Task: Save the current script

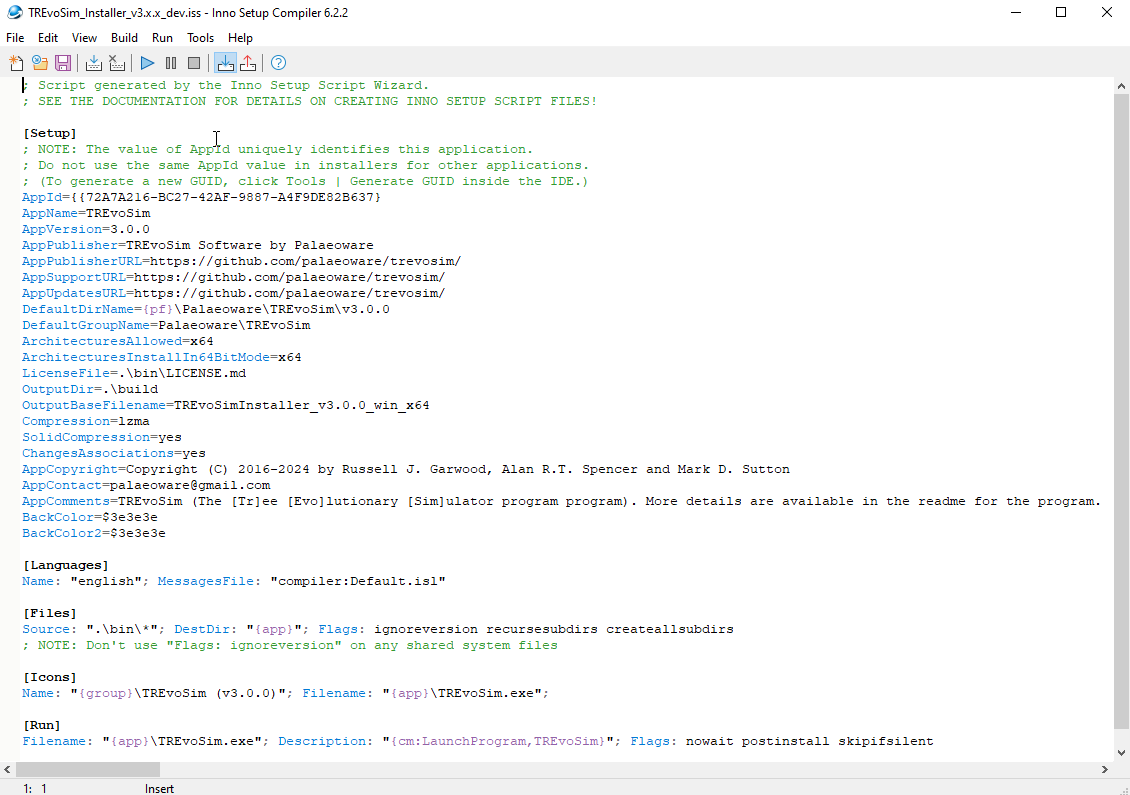Action: click(63, 63)
